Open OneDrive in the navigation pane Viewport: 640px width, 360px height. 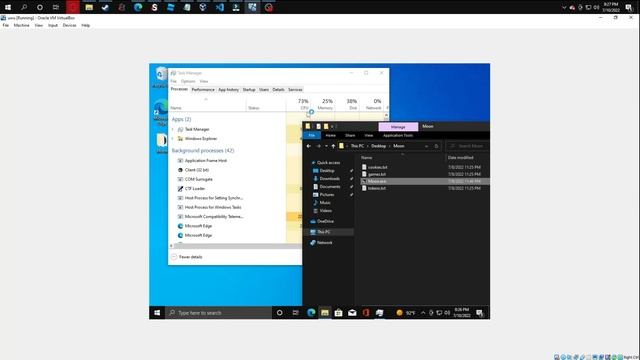[325, 221]
